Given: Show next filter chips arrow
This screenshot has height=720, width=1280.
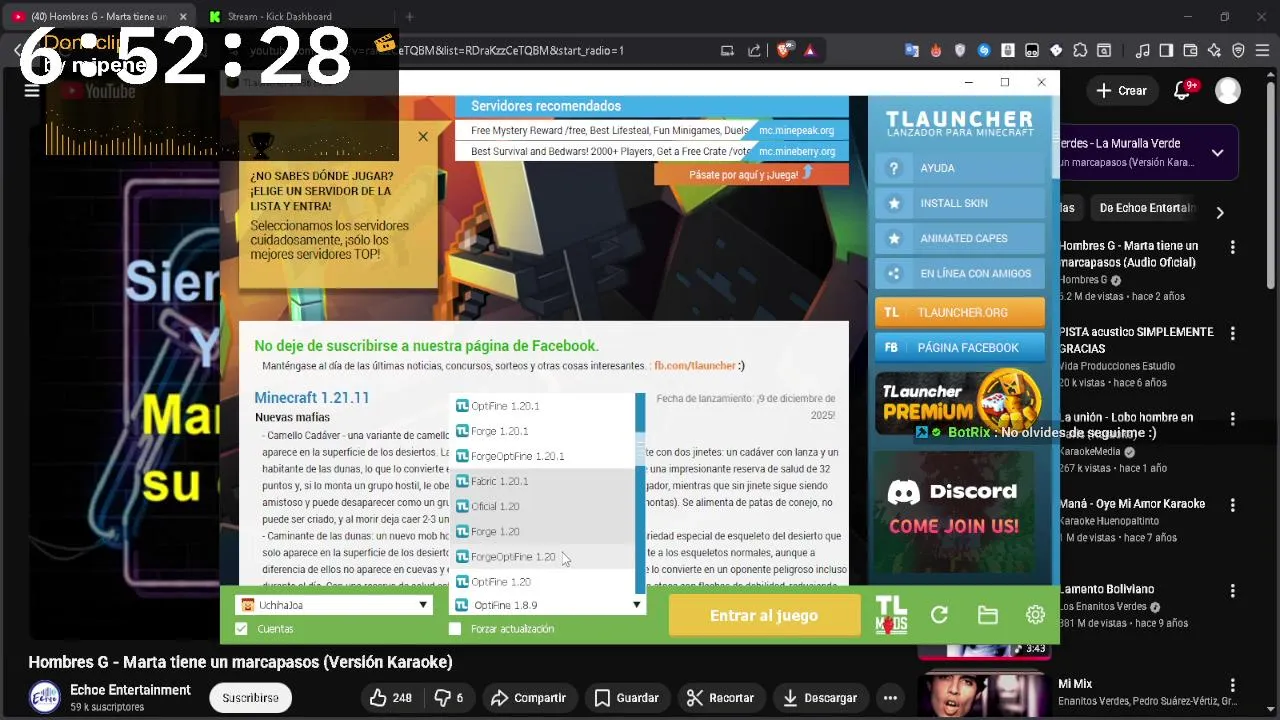Looking at the screenshot, I should click(x=1220, y=212).
